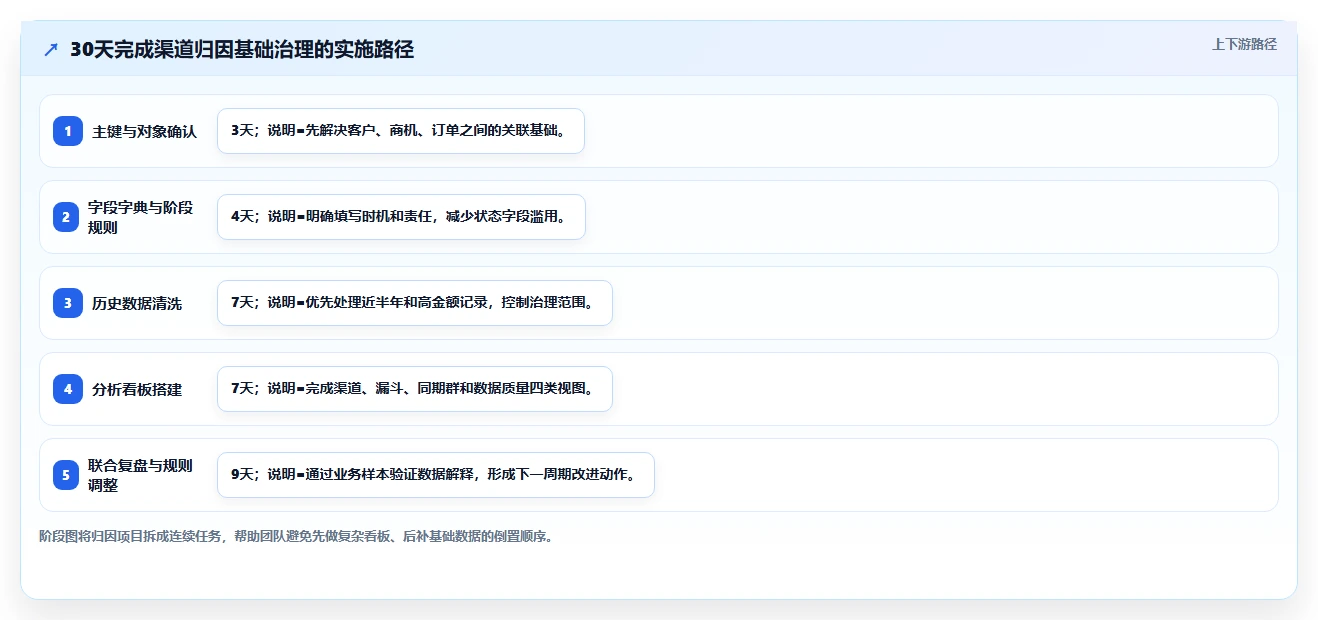
Task: Click step number 2 badge
Action: click(x=68, y=217)
